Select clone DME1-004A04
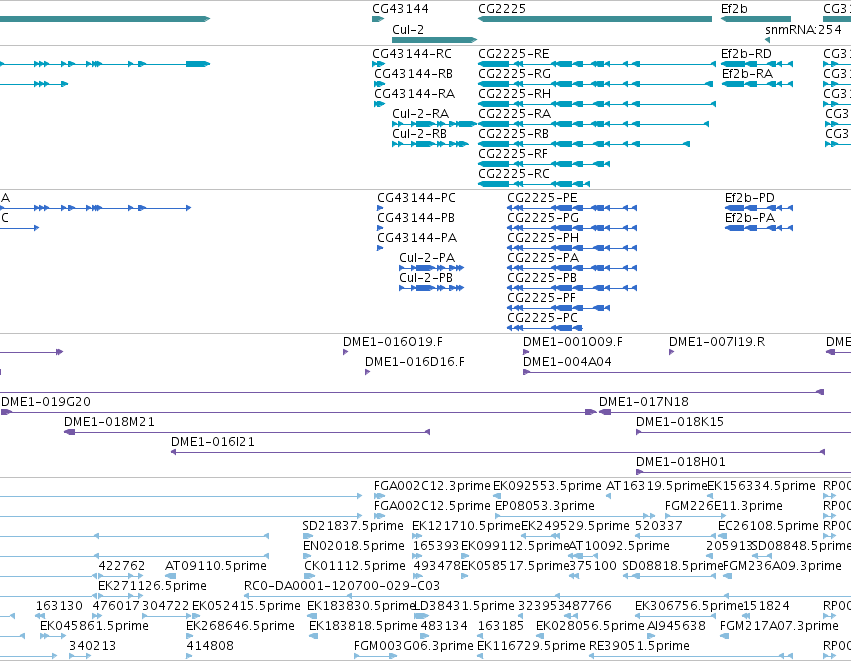This screenshot has height=661, width=851. (x=567, y=363)
